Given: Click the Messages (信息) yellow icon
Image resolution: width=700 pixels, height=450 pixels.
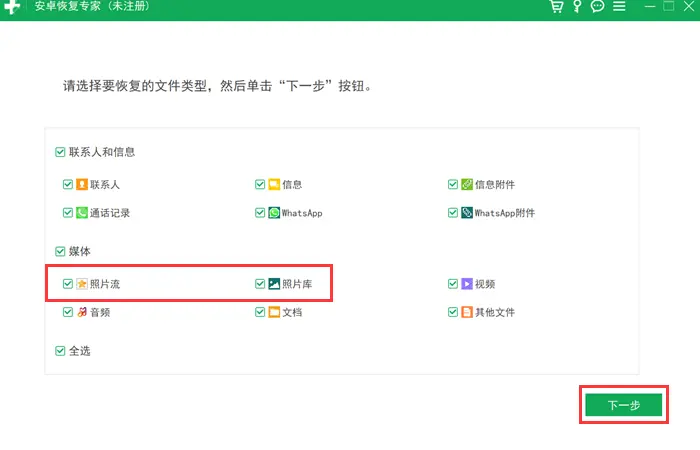Looking at the screenshot, I should (x=274, y=184).
